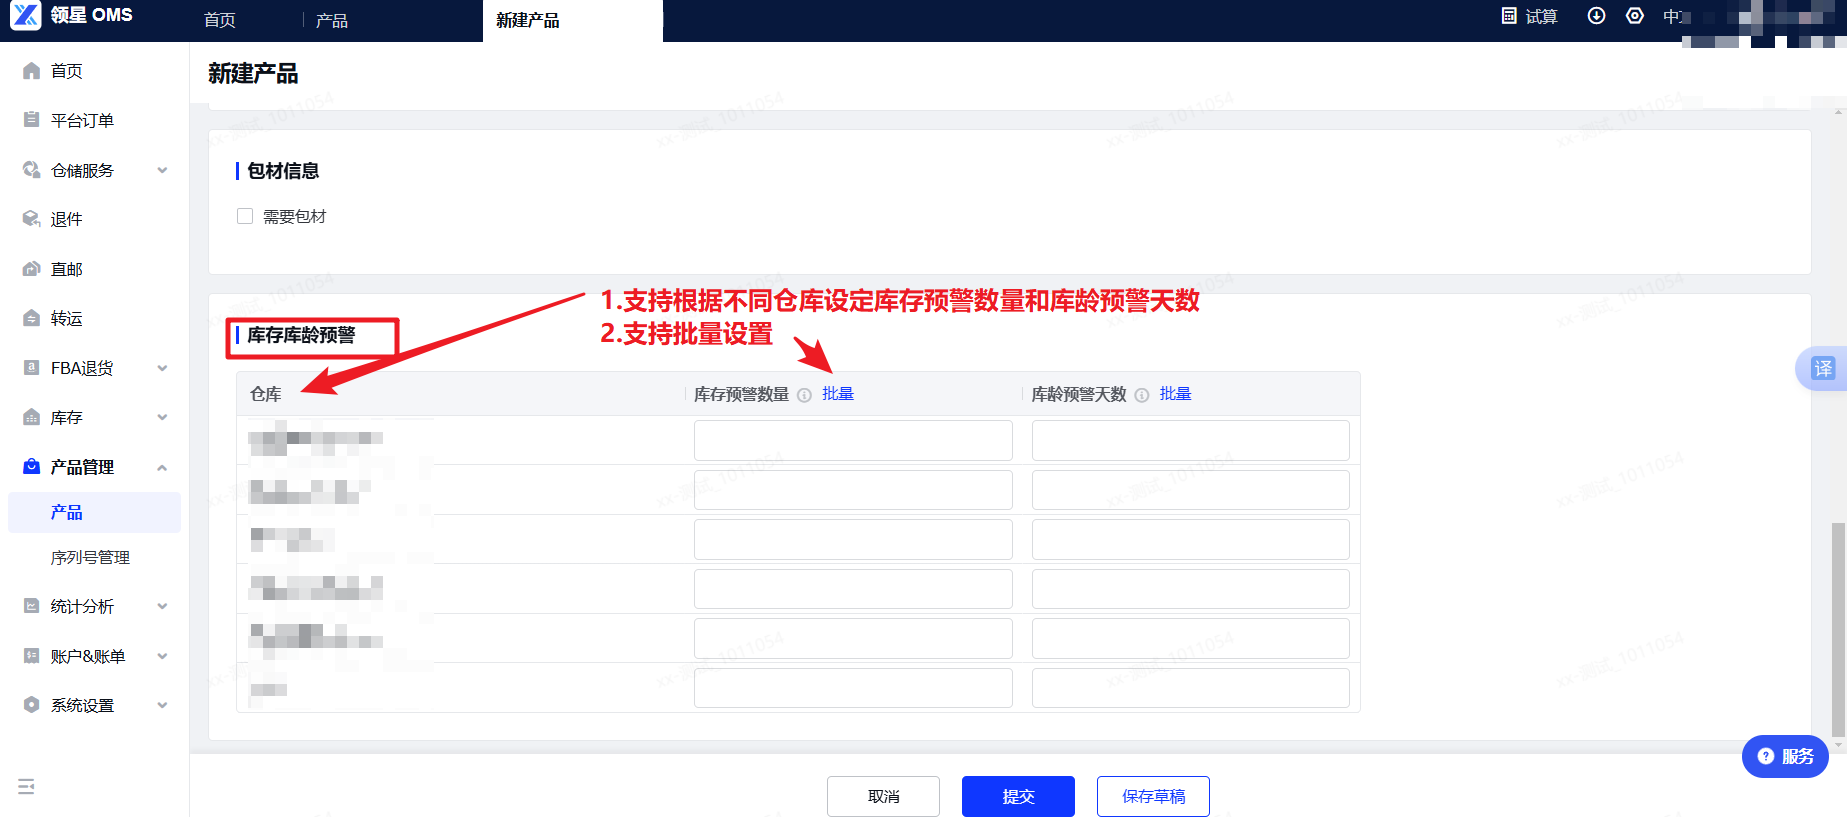The height and width of the screenshot is (817, 1847).
Task: Expand the 仓储服务 menu chevron
Action: [162, 170]
